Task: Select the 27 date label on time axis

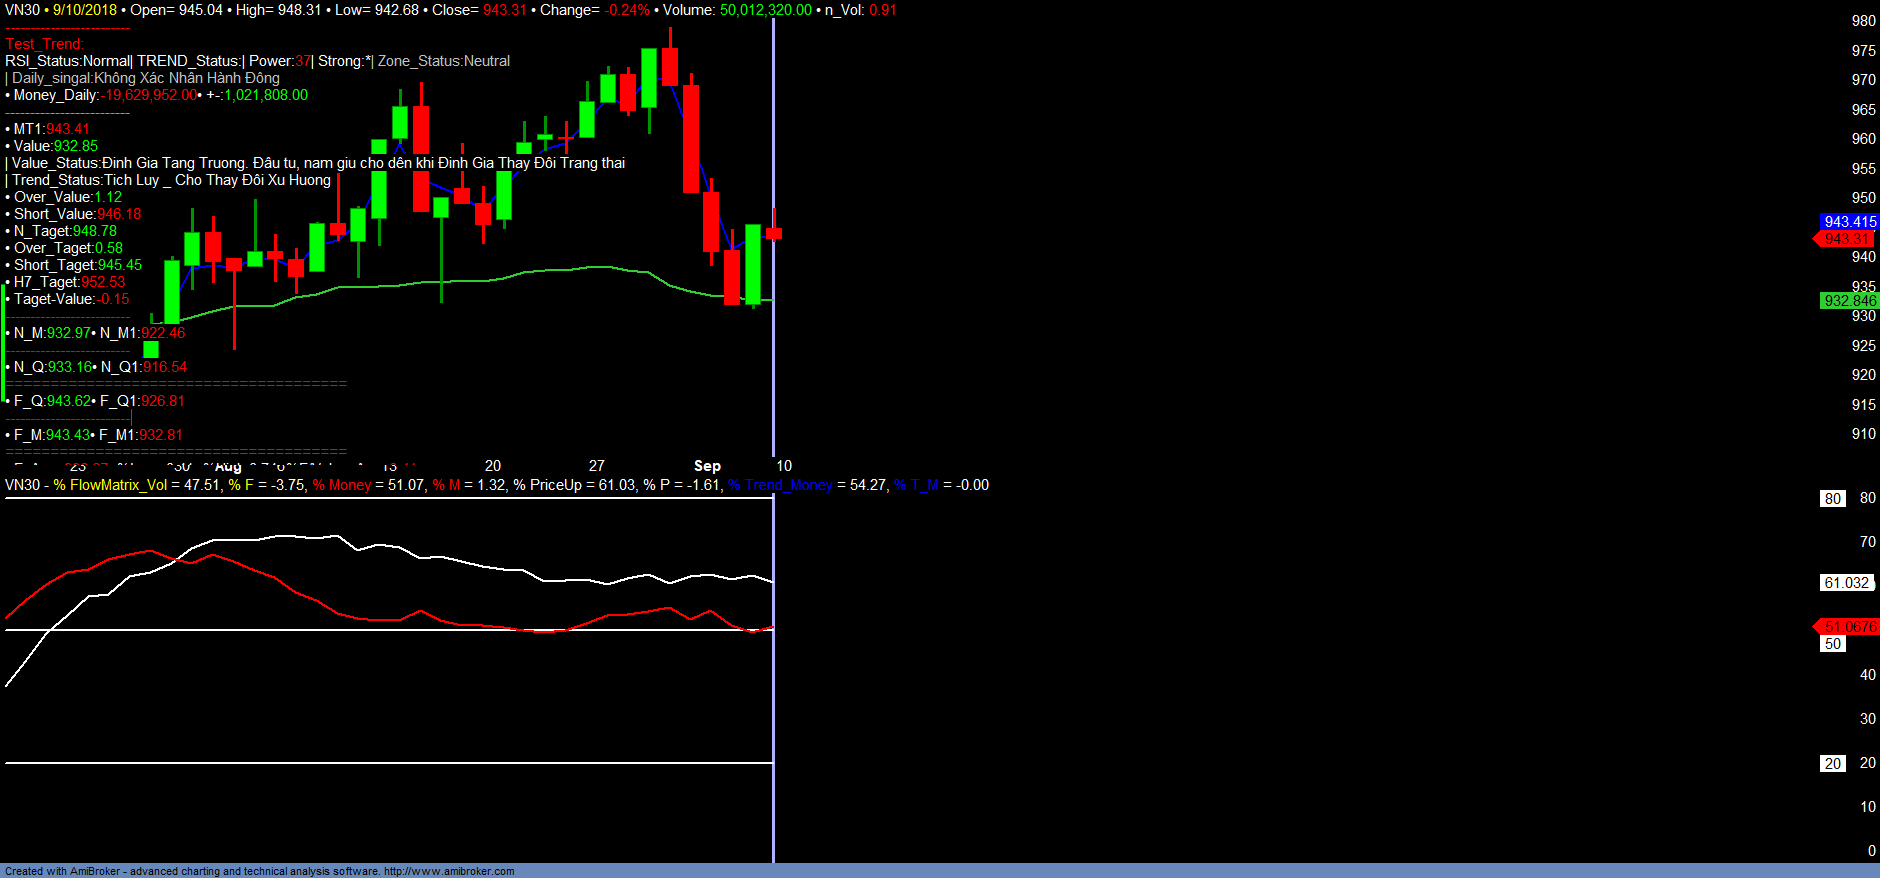Action: pyautogui.click(x=597, y=466)
